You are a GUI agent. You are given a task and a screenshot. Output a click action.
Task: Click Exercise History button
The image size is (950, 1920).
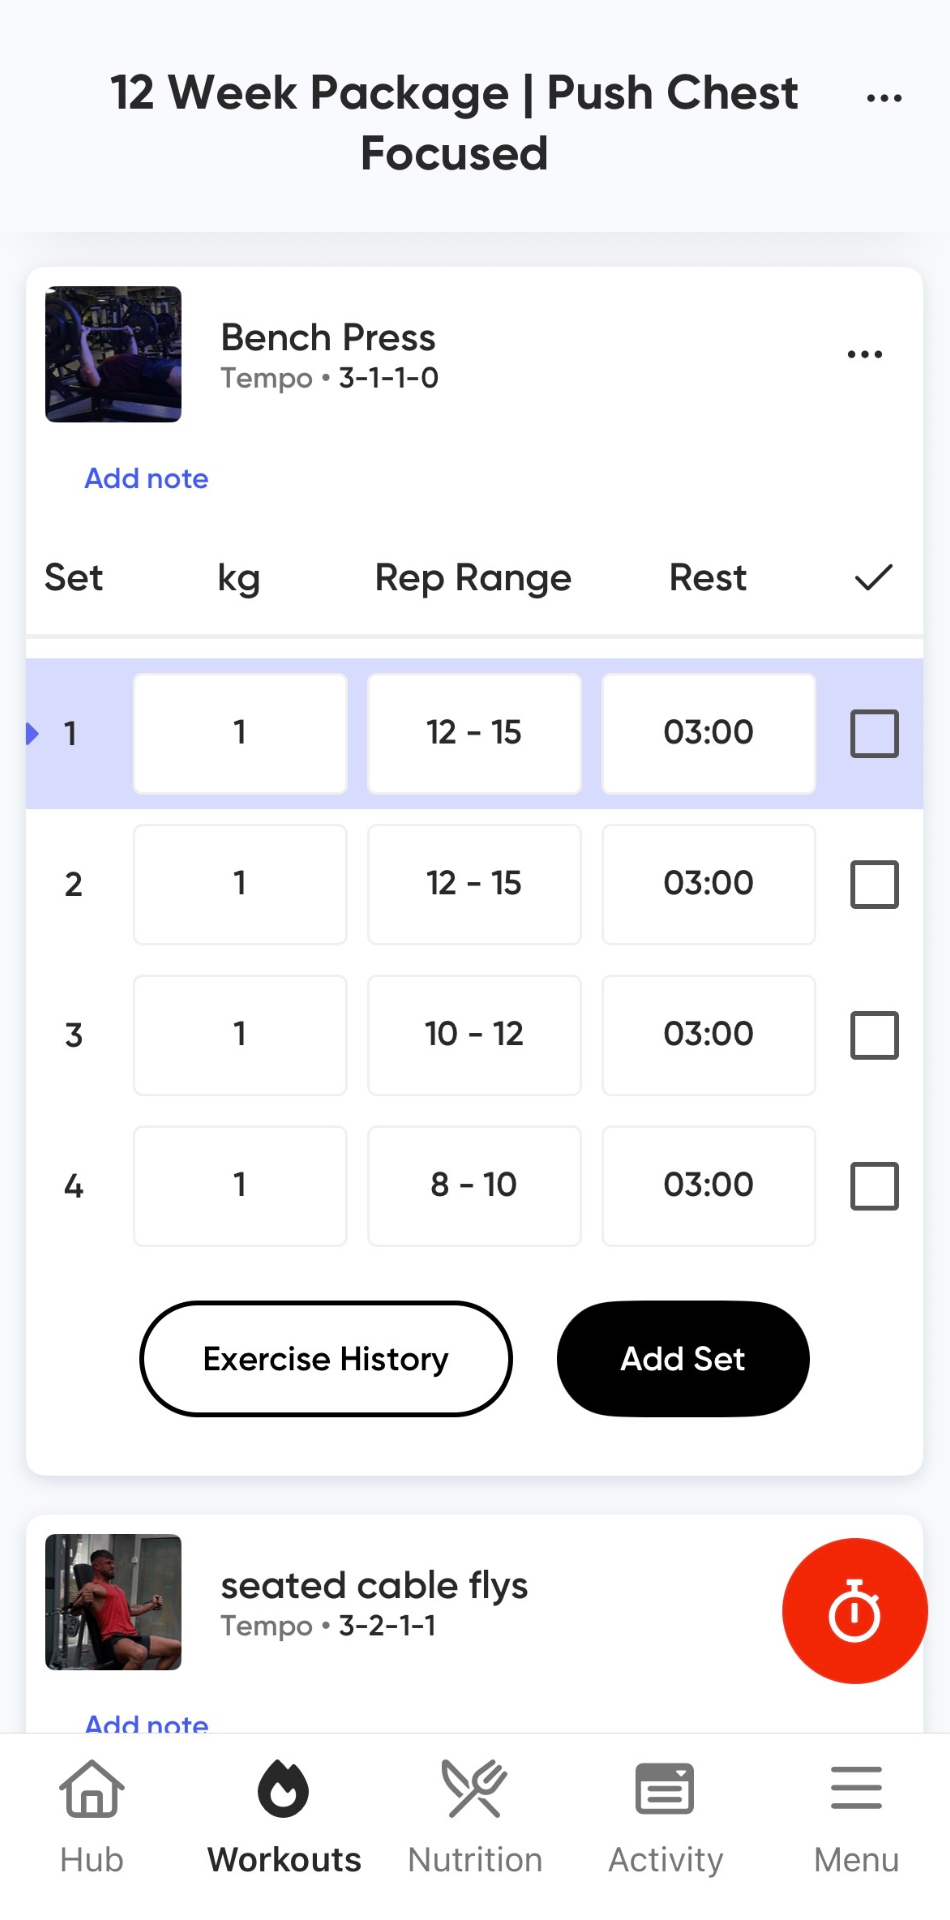(326, 1359)
